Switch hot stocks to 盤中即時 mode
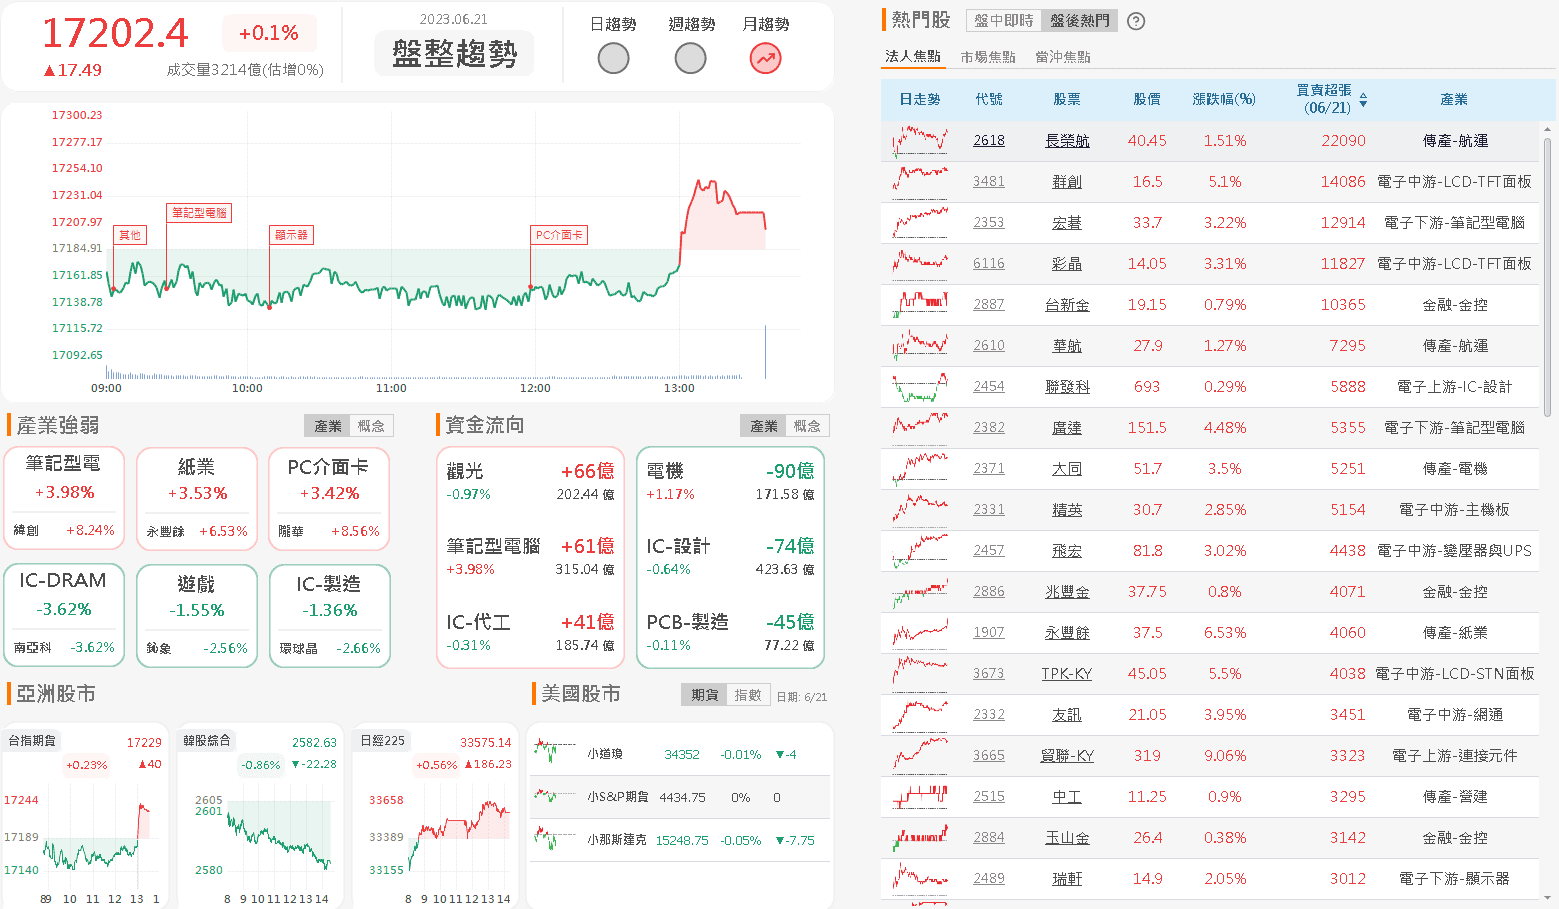Image resolution: width=1559 pixels, height=909 pixels. click(1004, 21)
